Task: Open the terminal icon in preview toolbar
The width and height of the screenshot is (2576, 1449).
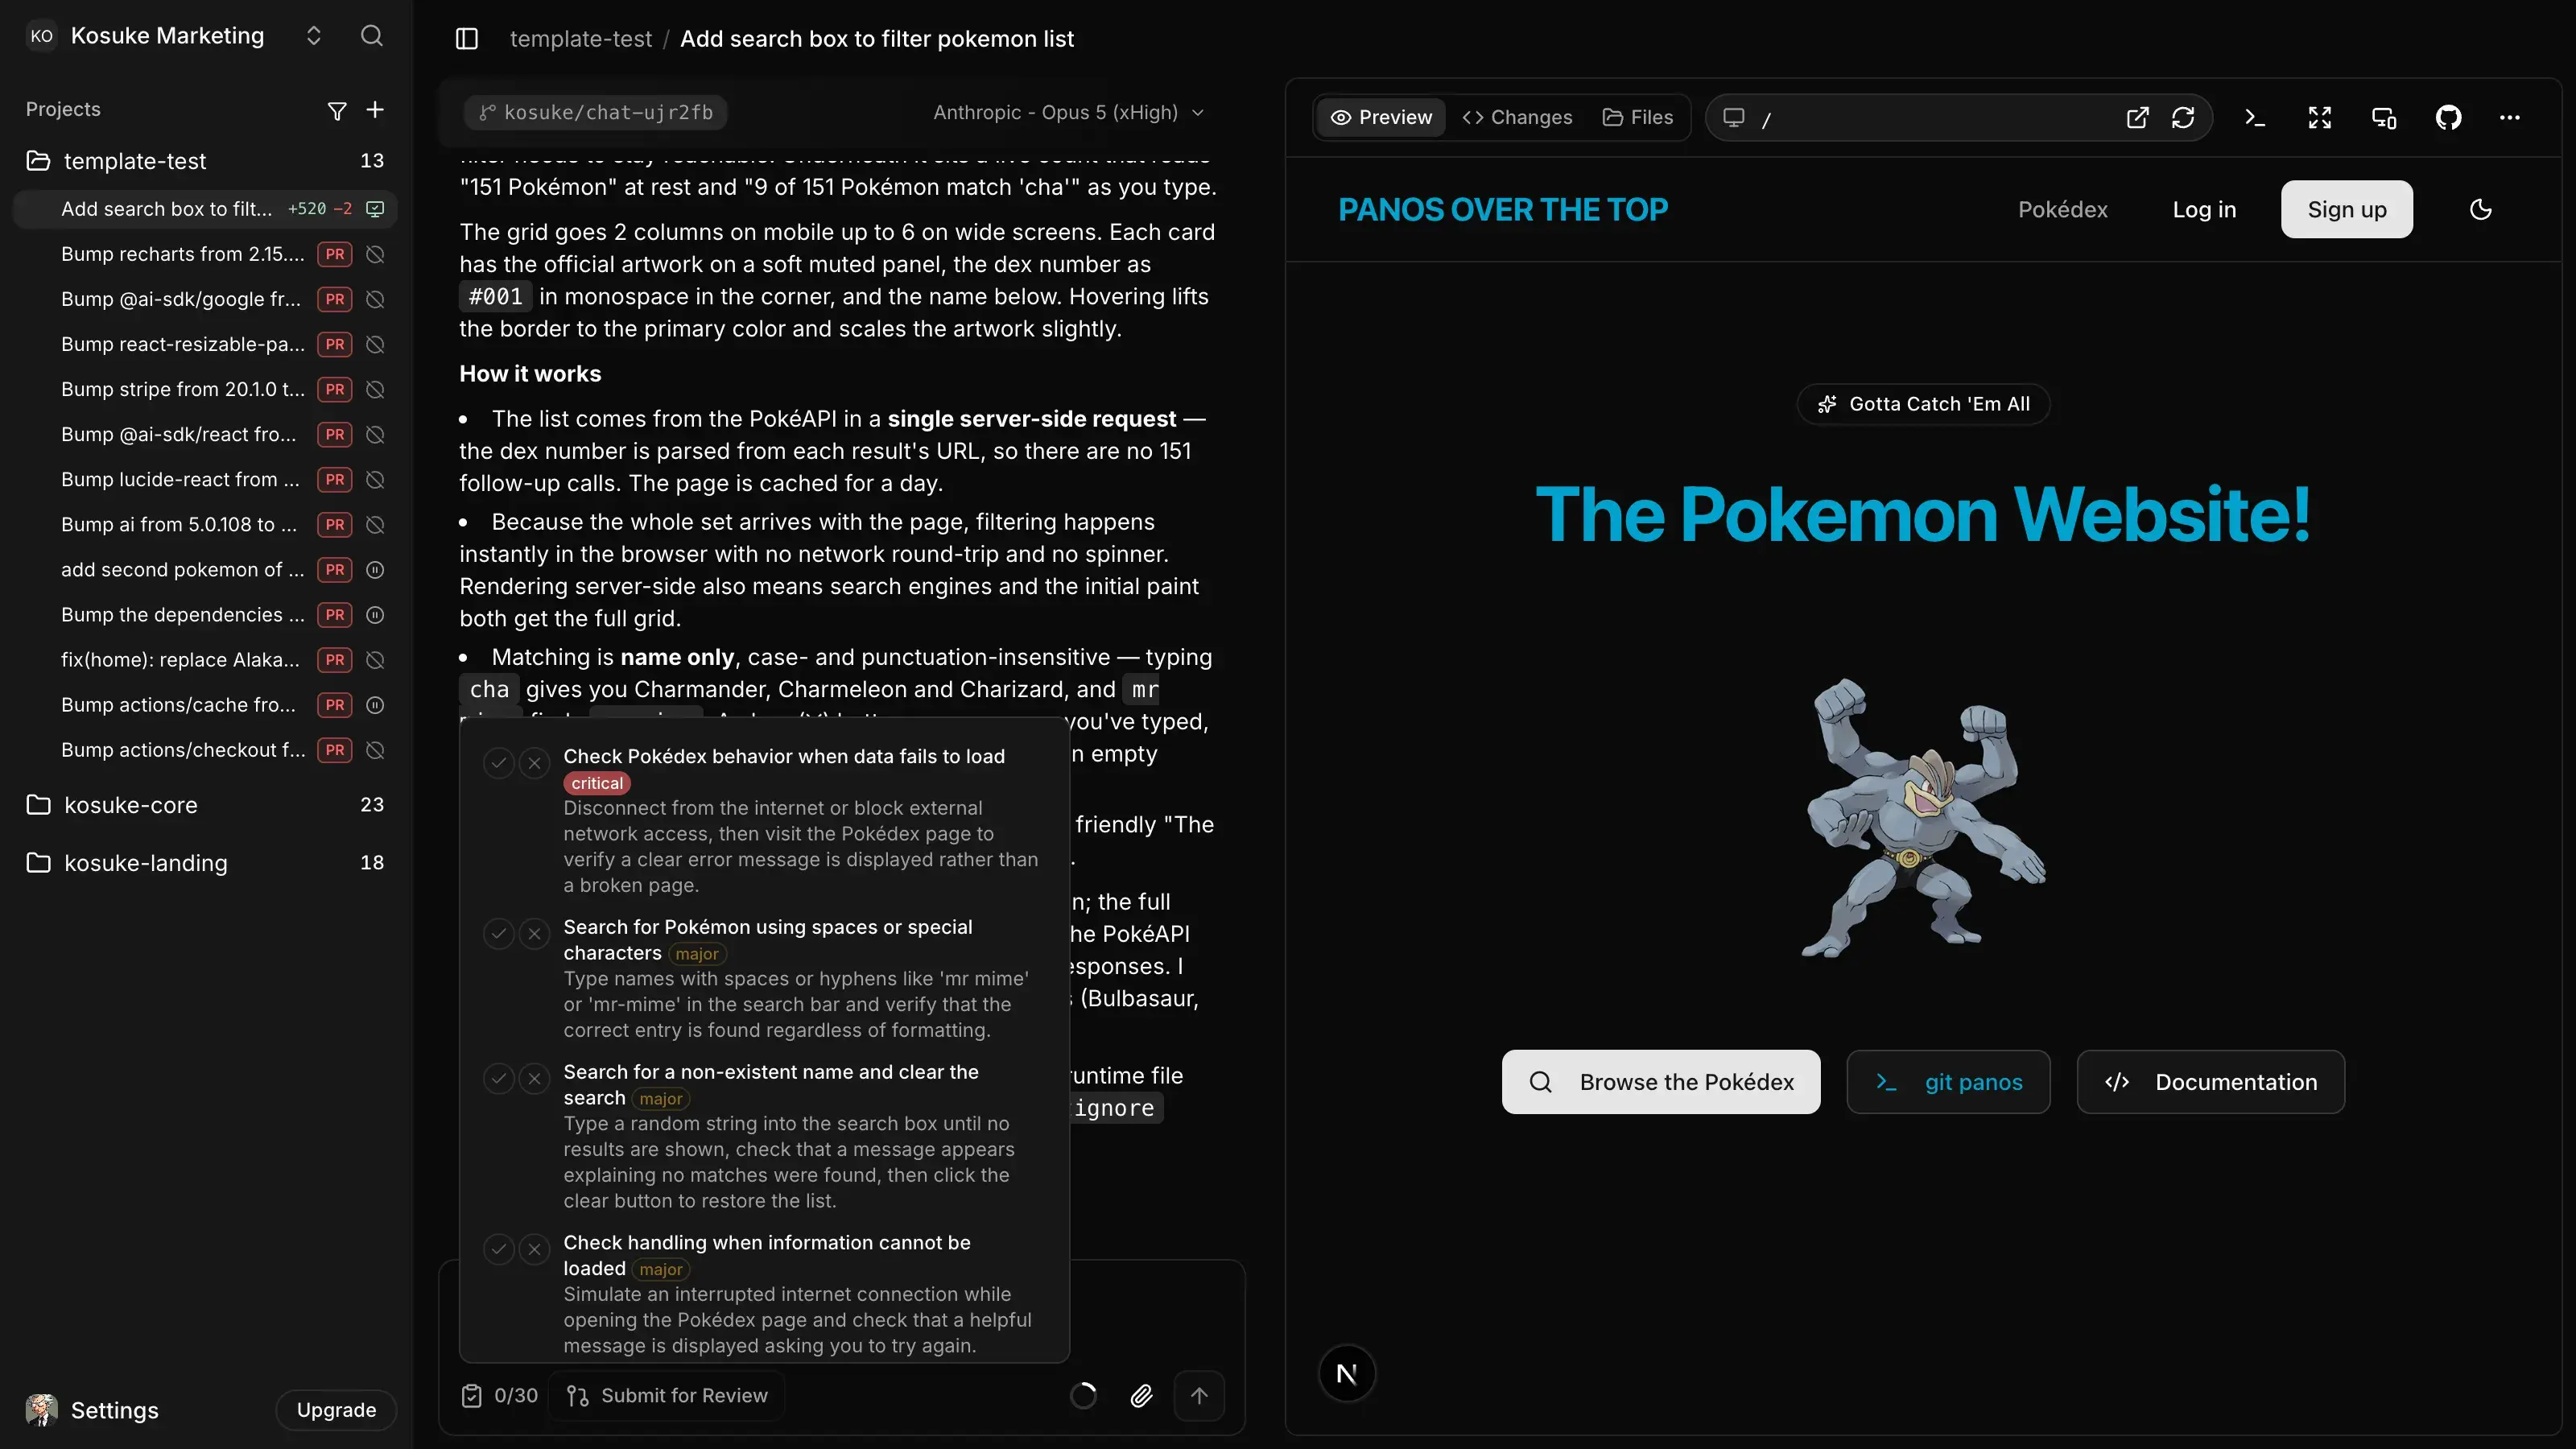Action: point(2255,118)
